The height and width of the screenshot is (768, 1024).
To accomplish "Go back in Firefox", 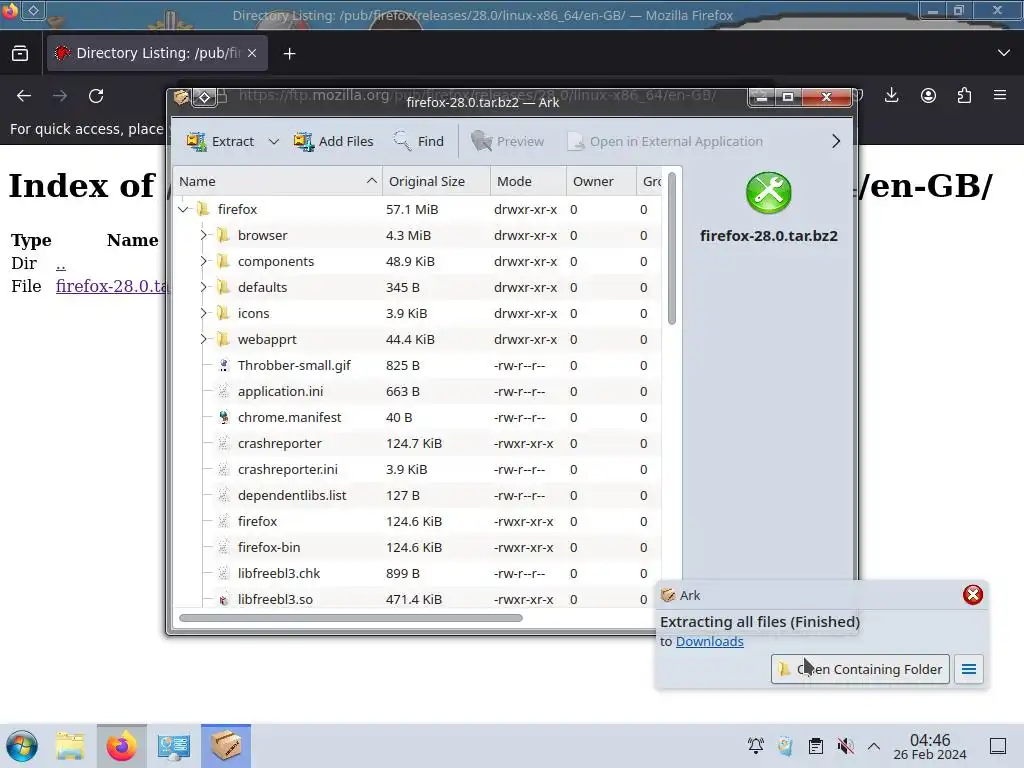I will coord(24,96).
